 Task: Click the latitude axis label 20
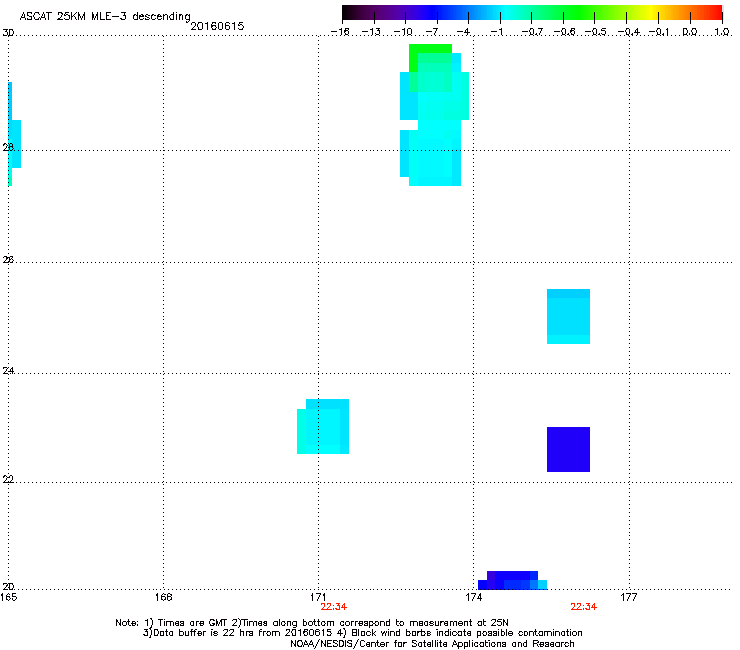point(8,586)
